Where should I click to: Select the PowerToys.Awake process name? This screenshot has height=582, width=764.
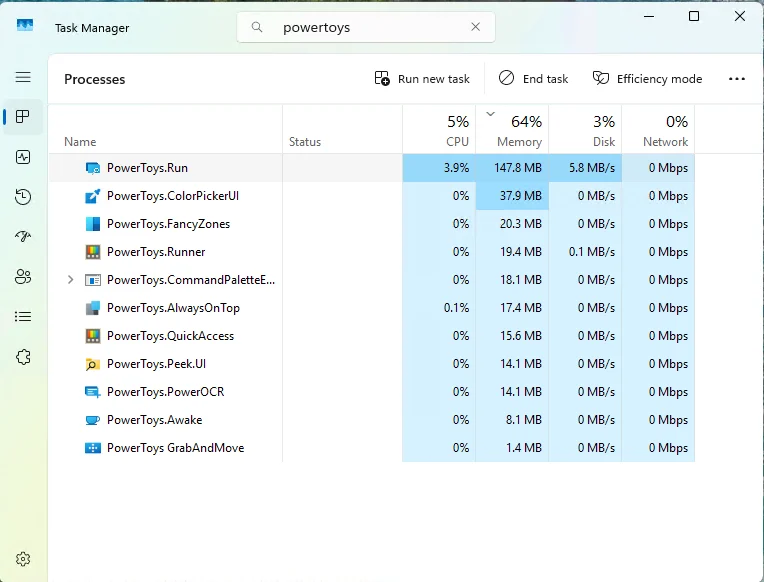(x=154, y=420)
